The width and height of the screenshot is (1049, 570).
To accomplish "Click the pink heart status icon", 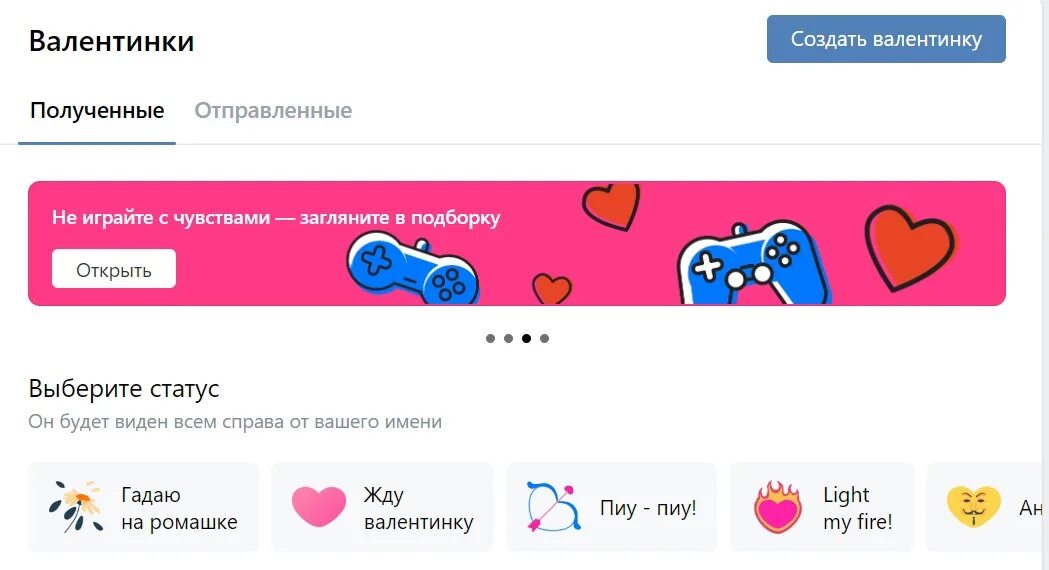I will (319, 506).
